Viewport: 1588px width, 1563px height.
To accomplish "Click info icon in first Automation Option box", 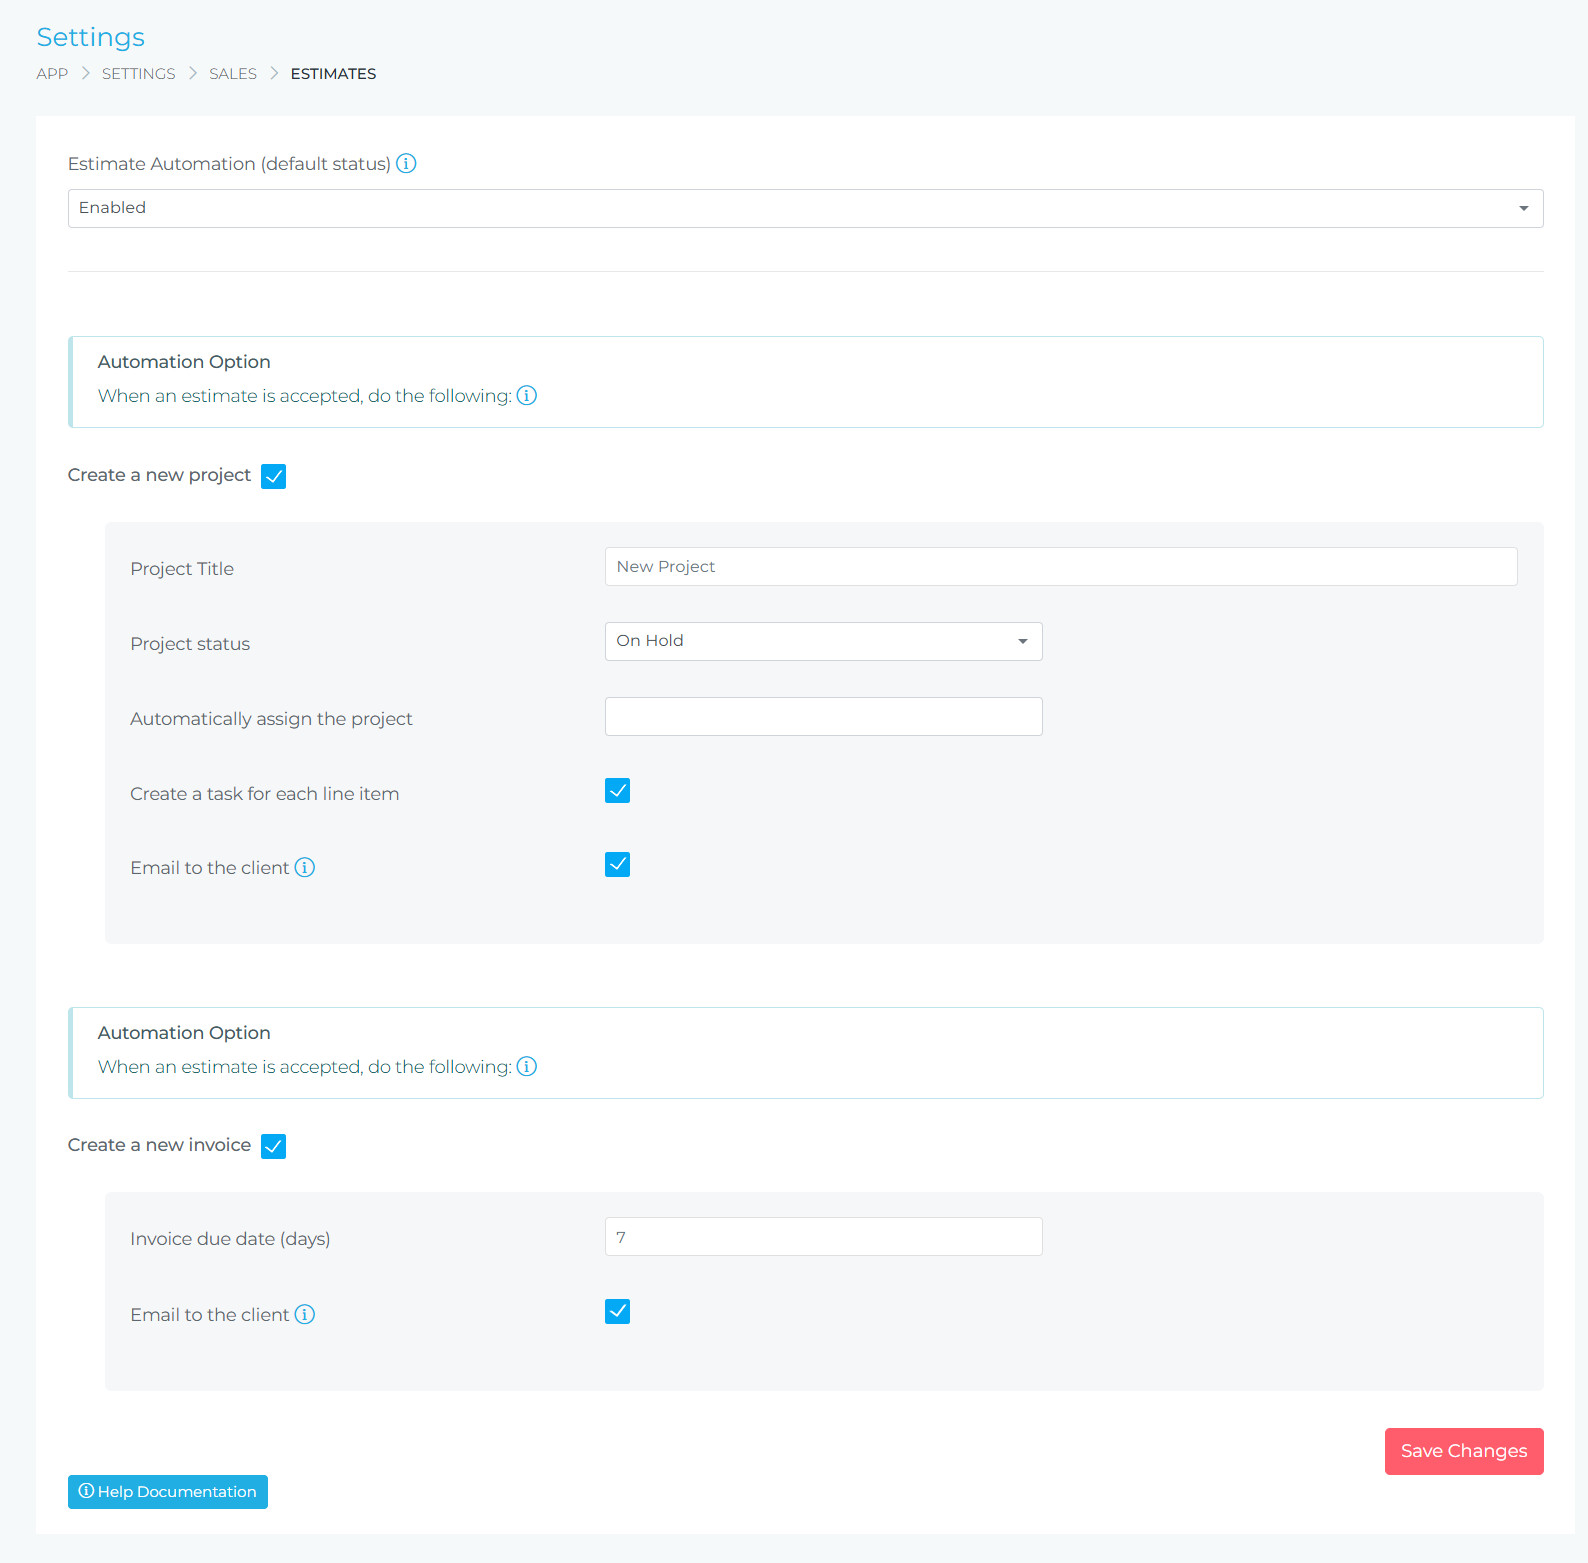I will click(527, 396).
